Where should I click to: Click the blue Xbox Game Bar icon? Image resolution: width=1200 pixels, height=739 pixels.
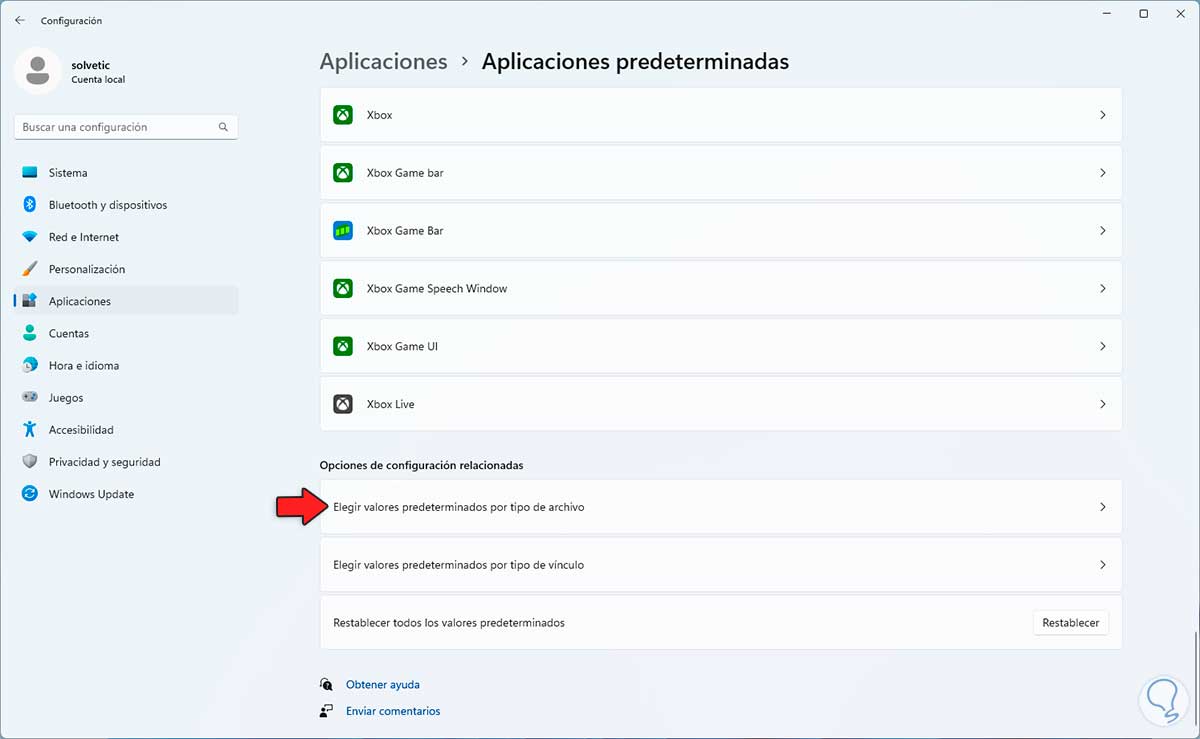point(343,231)
